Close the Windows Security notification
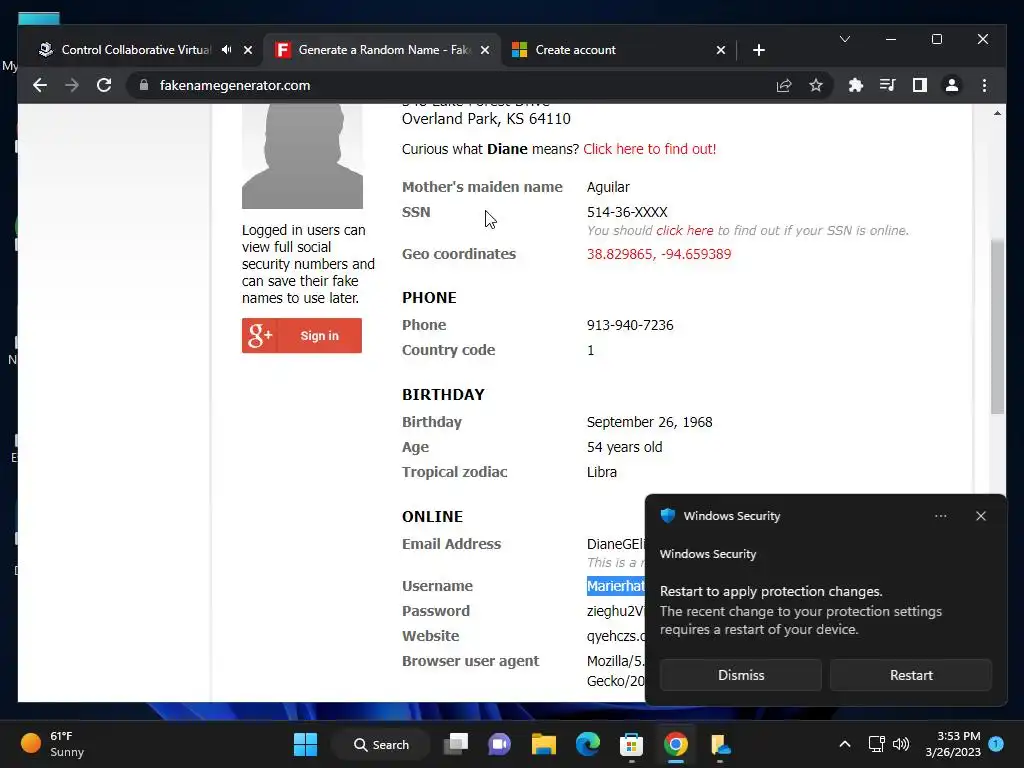Screen dimensions: 1024x768 pos(980,516)
